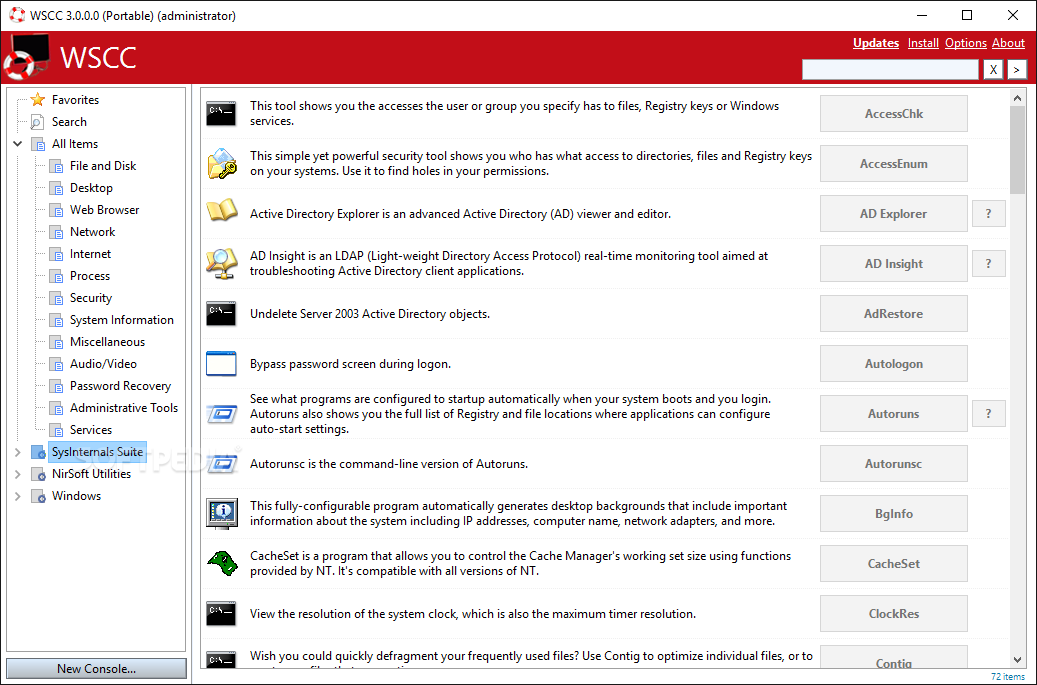Launch AD Insight

893,264
